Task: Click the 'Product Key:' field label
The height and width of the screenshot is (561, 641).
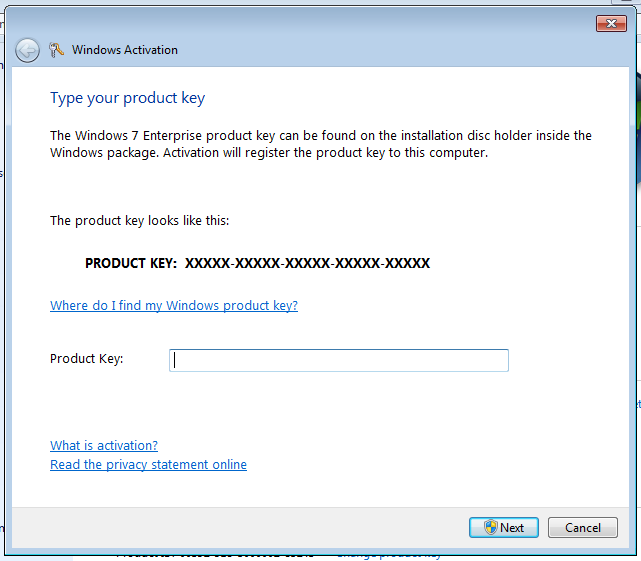Action: click(87, 359)
